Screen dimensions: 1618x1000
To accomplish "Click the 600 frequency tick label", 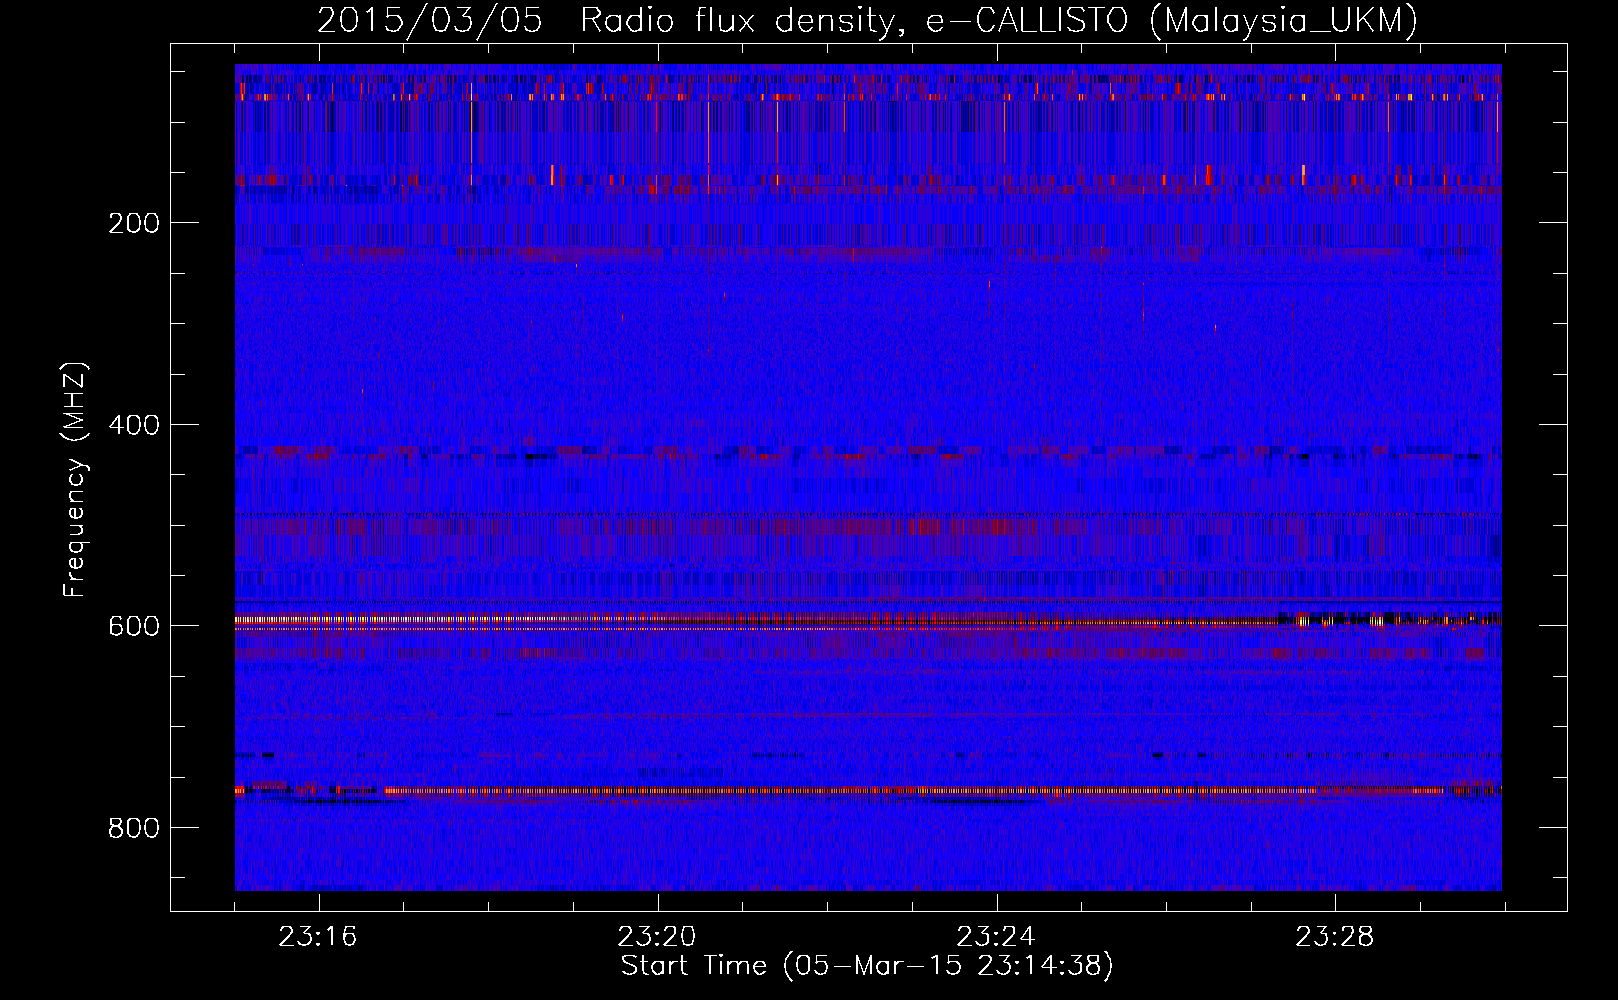I will tap(133, 625).
